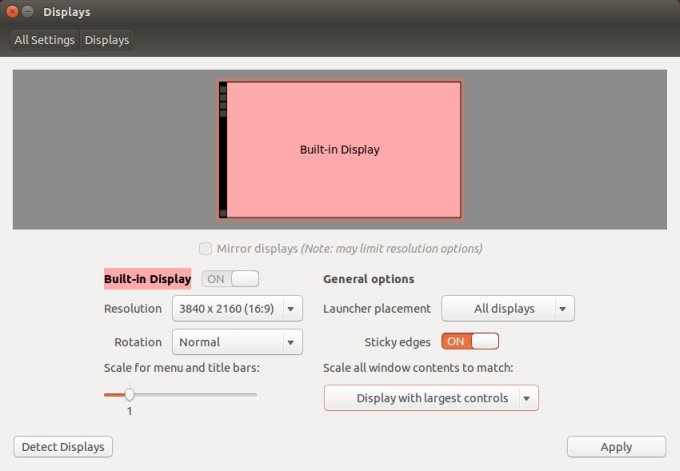This screenshot has height=471, width=680.
Task: Click the Apply button
Action: point(616,447)
